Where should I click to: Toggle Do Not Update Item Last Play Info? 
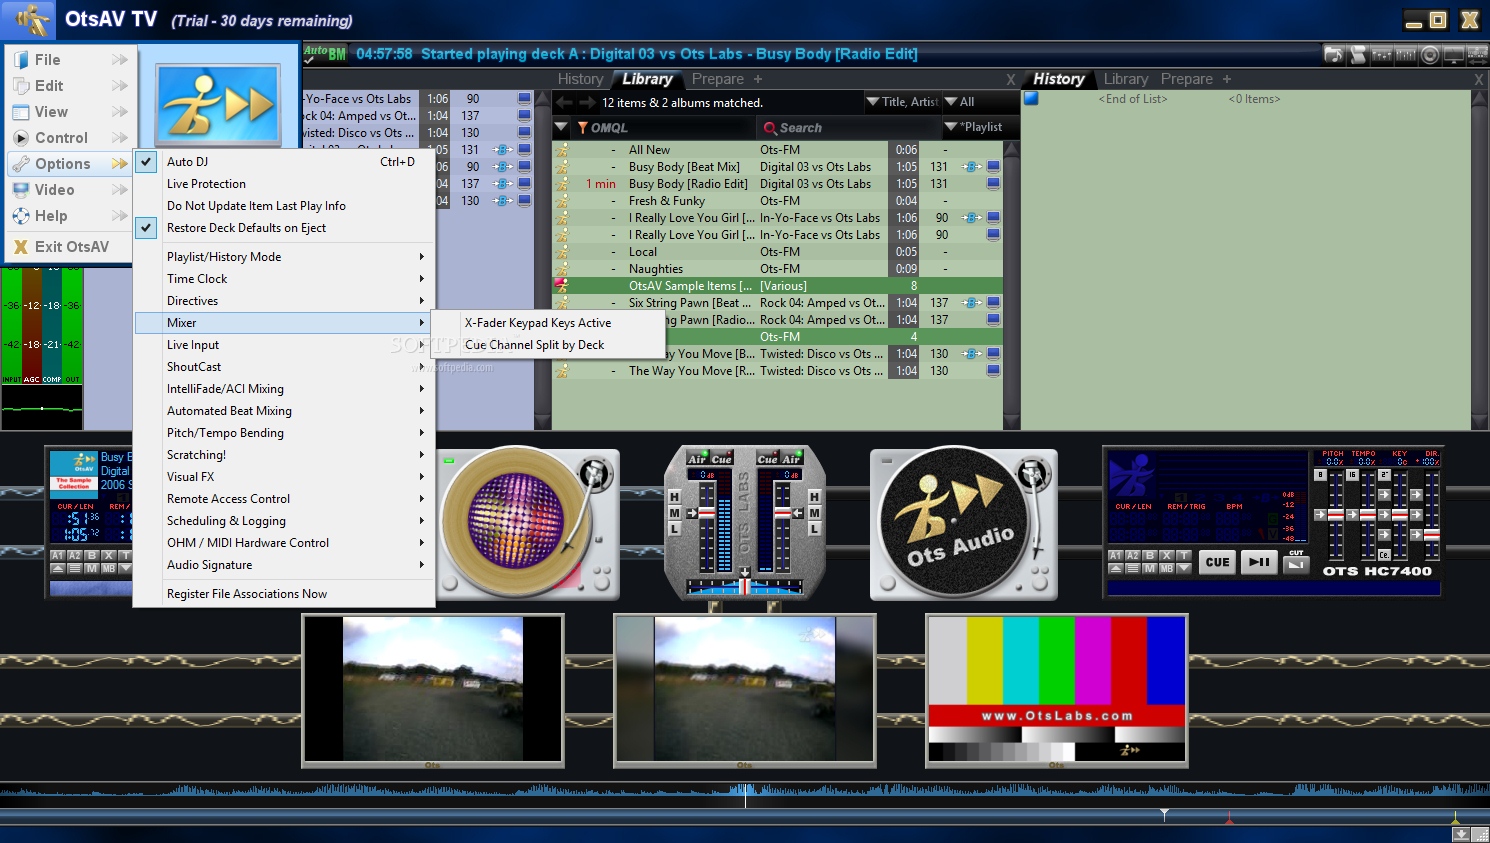point(284,206)
